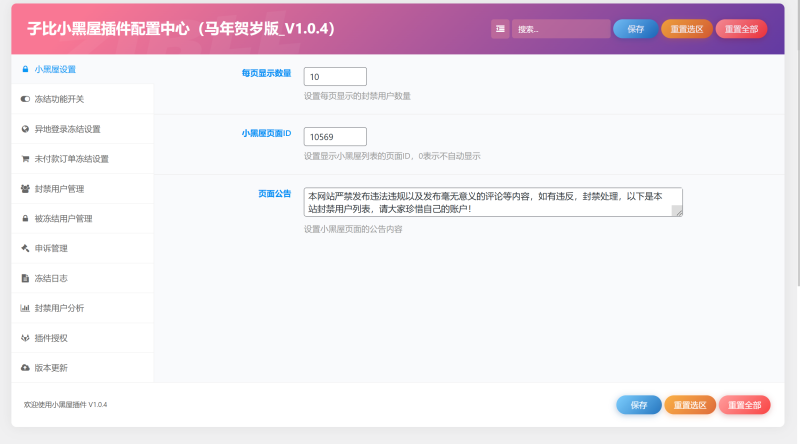Image resolution: width=800 pixels, height=444 pixels.
Task: Open the 小黑屋设置 section
Action: pos(82,69)
